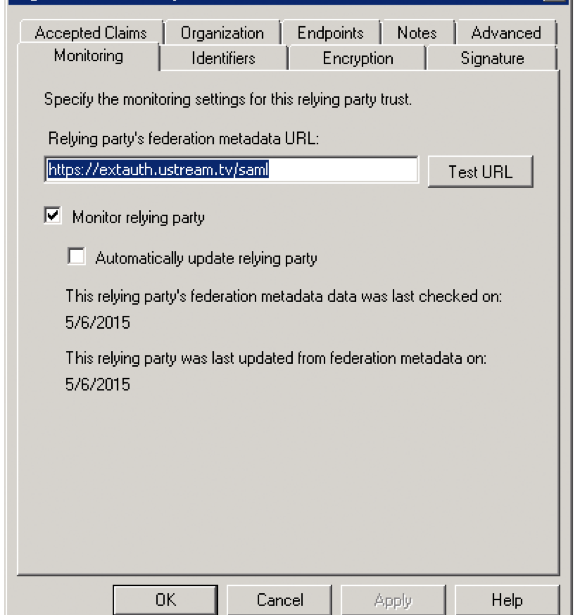
Task: Open the Advanced tab
Action: [x=506, y=33]
